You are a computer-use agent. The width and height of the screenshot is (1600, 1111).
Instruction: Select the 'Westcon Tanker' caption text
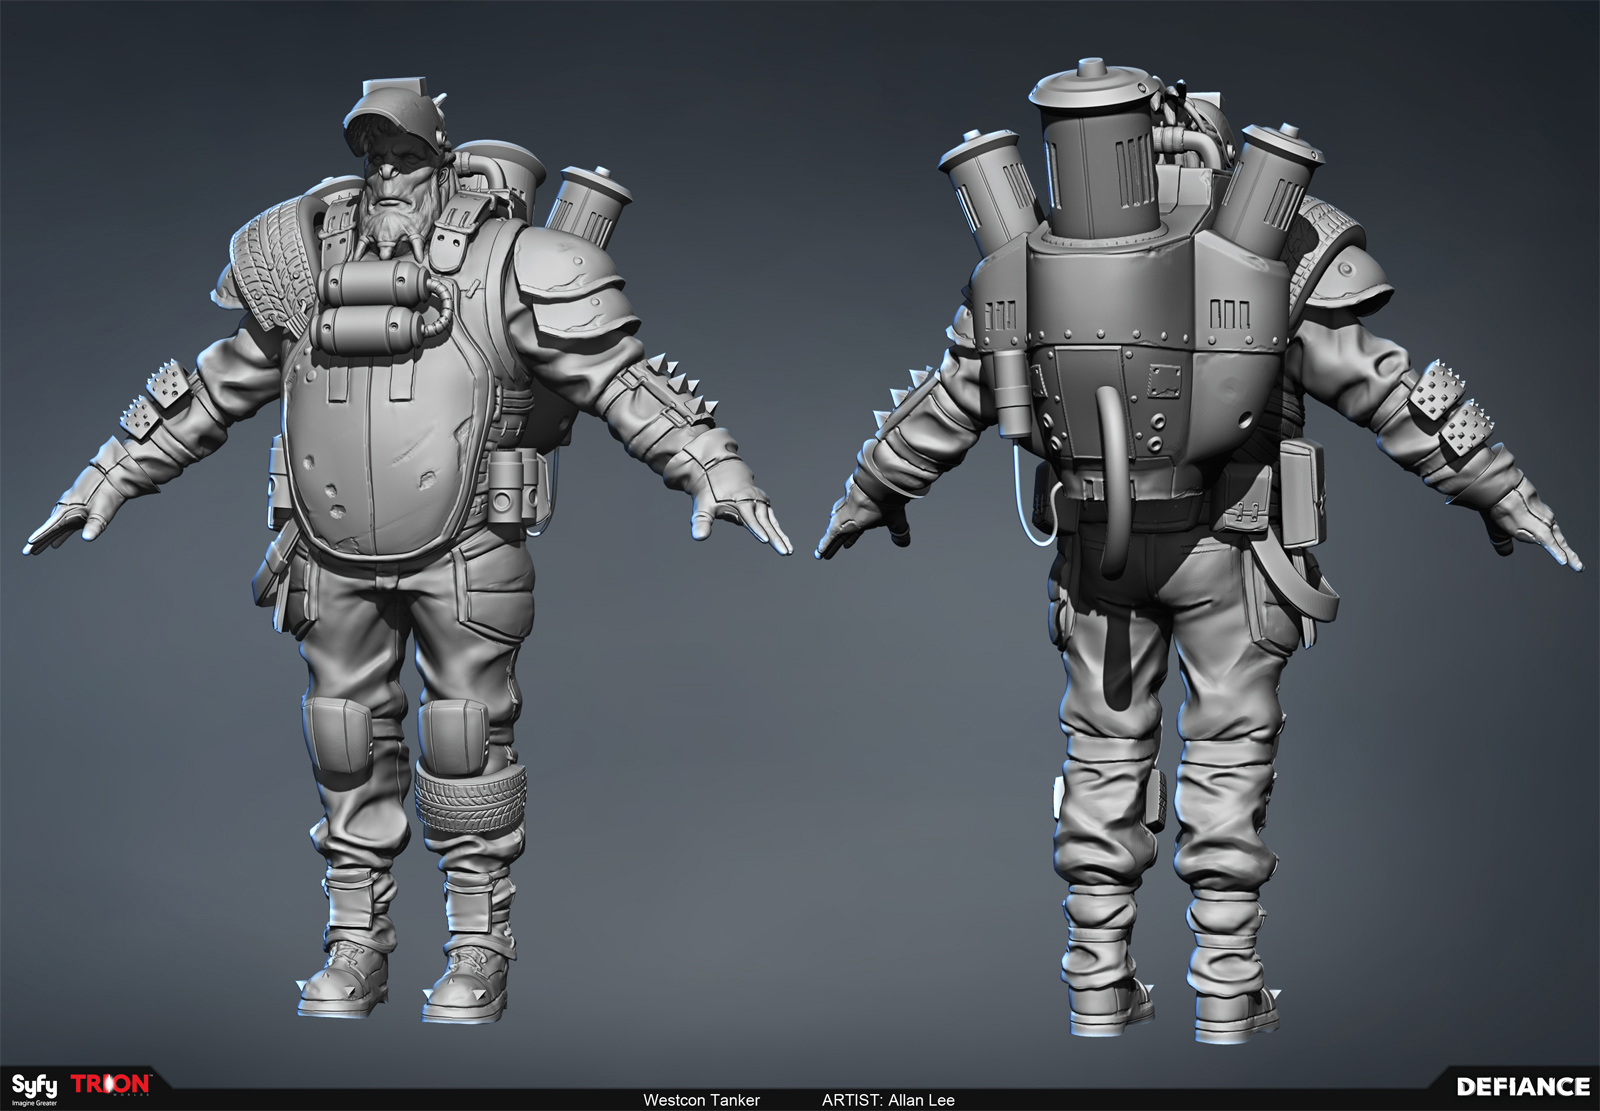[701, 1100]
